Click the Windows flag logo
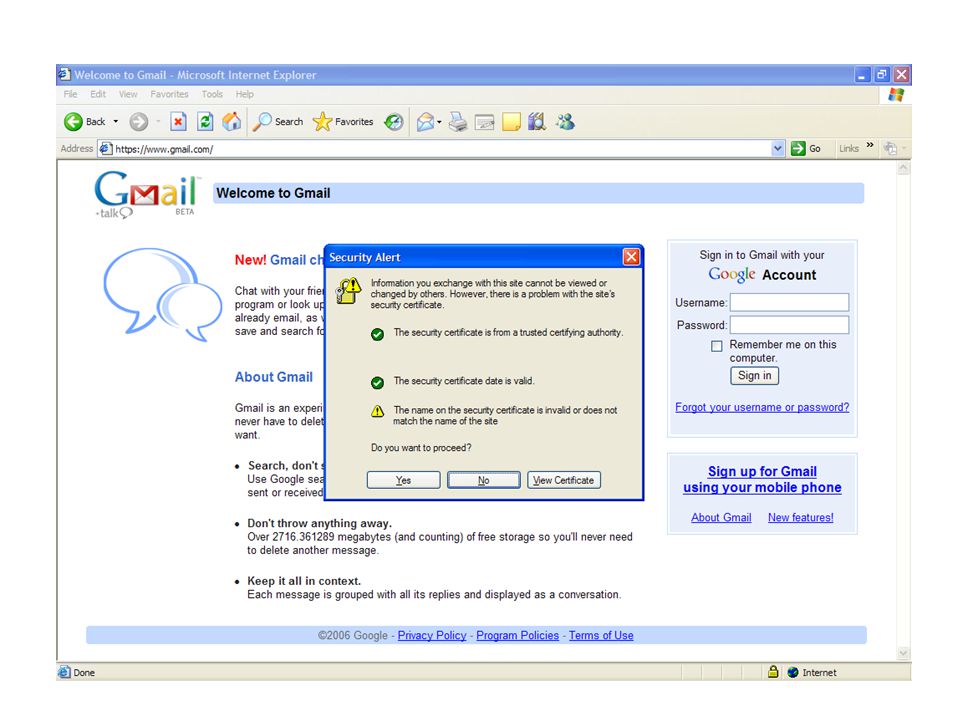 pyautogui.click(x=896, y=95)
